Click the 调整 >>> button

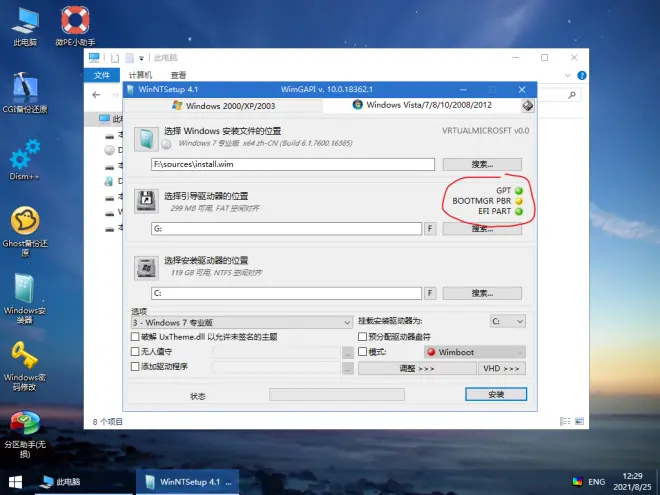pyautogui.click(x=417, y=368)
